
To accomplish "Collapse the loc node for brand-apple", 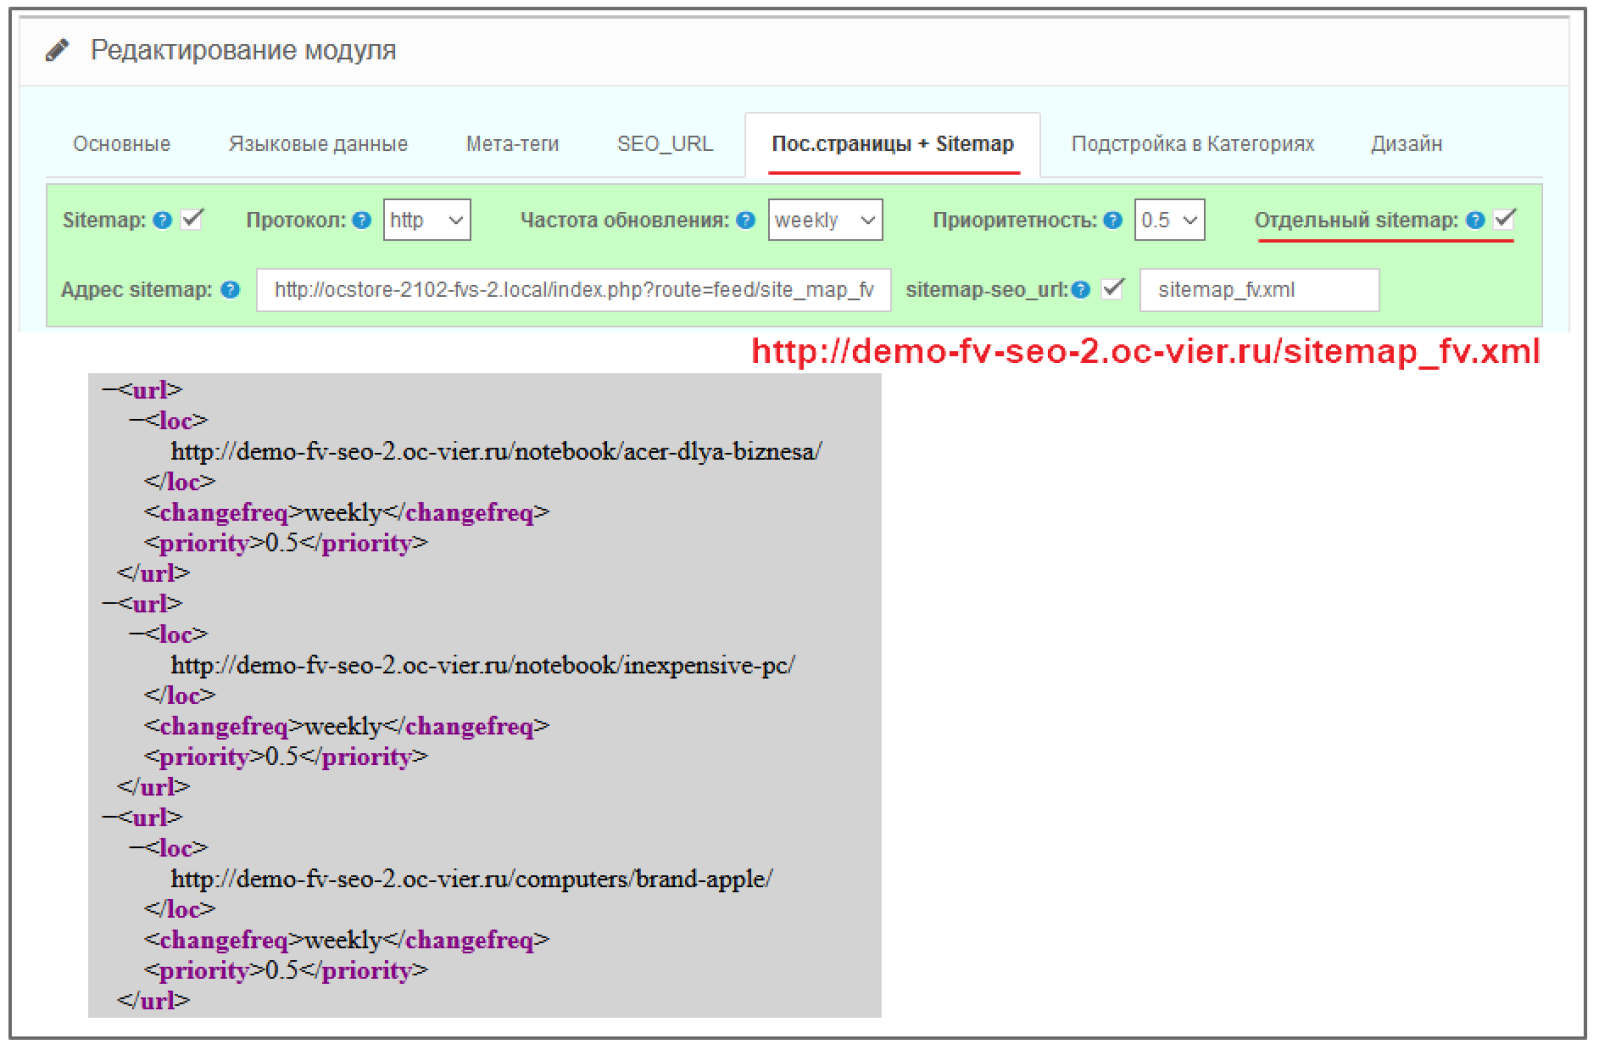I will [x=137, y=849].
